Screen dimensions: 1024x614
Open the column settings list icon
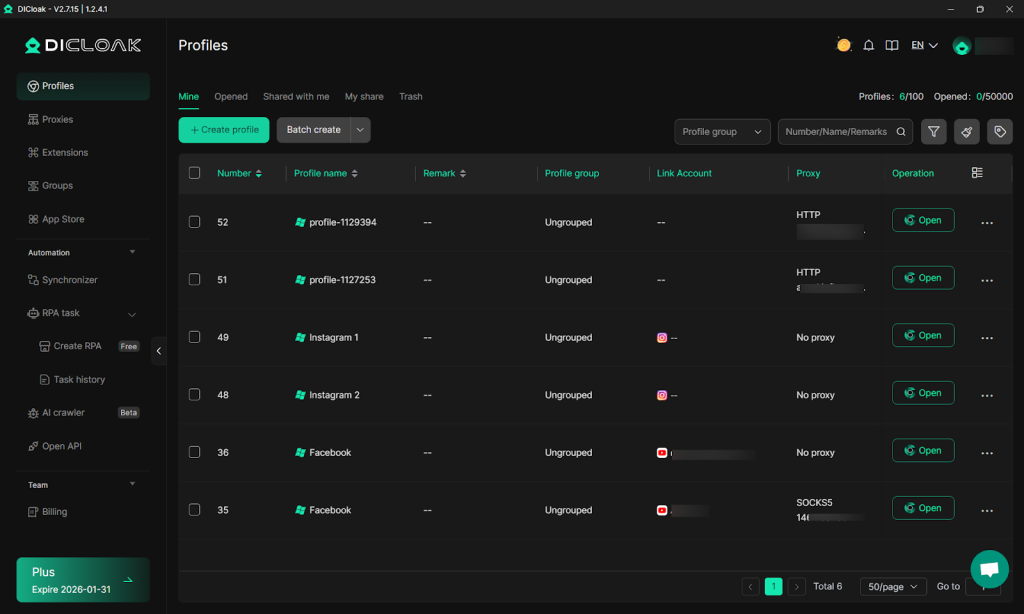pos(977,173)
